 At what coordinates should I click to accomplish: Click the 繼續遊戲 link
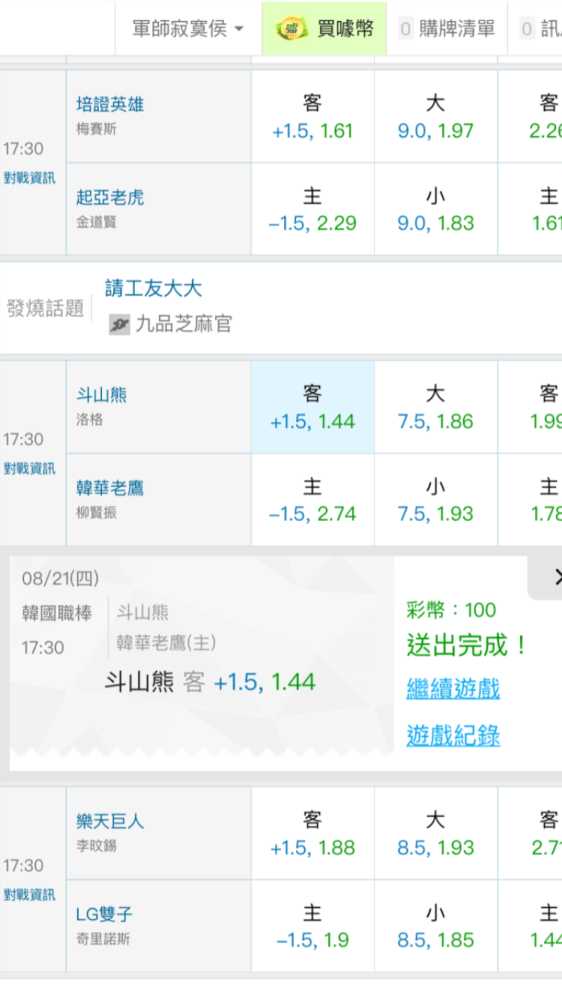click(453, 689)
